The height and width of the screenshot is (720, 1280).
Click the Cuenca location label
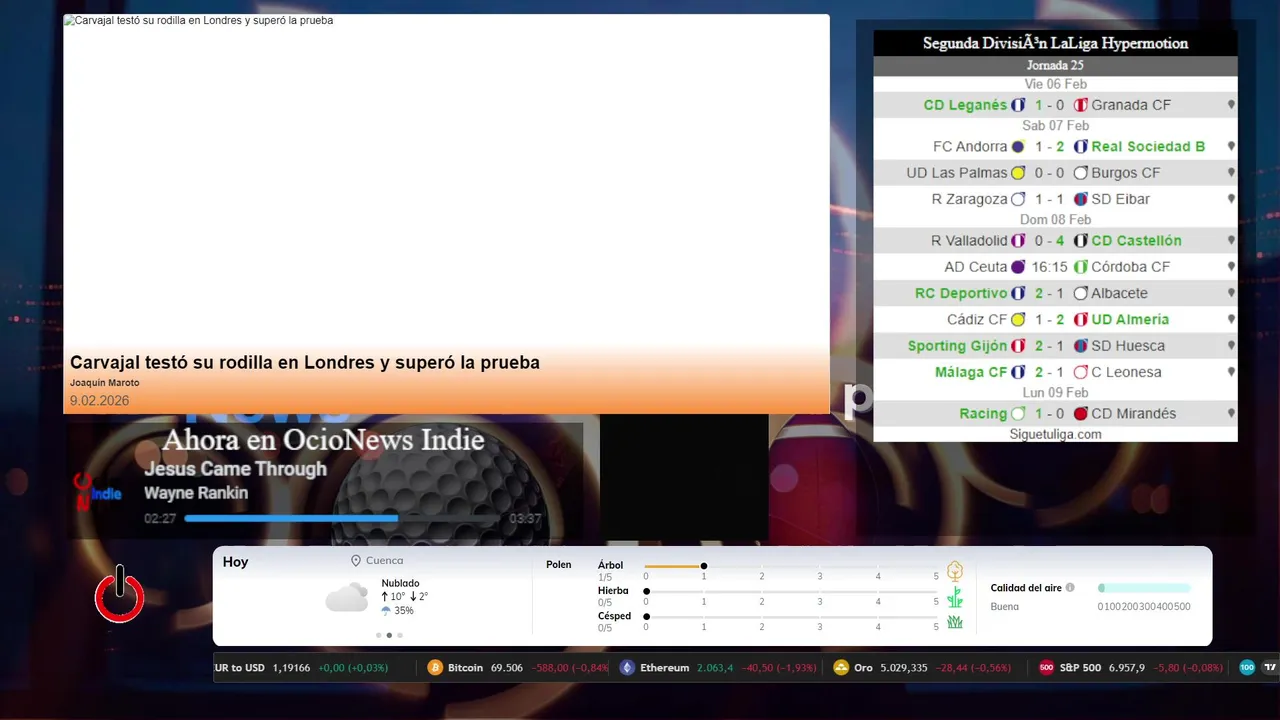(x=385, y=561)
